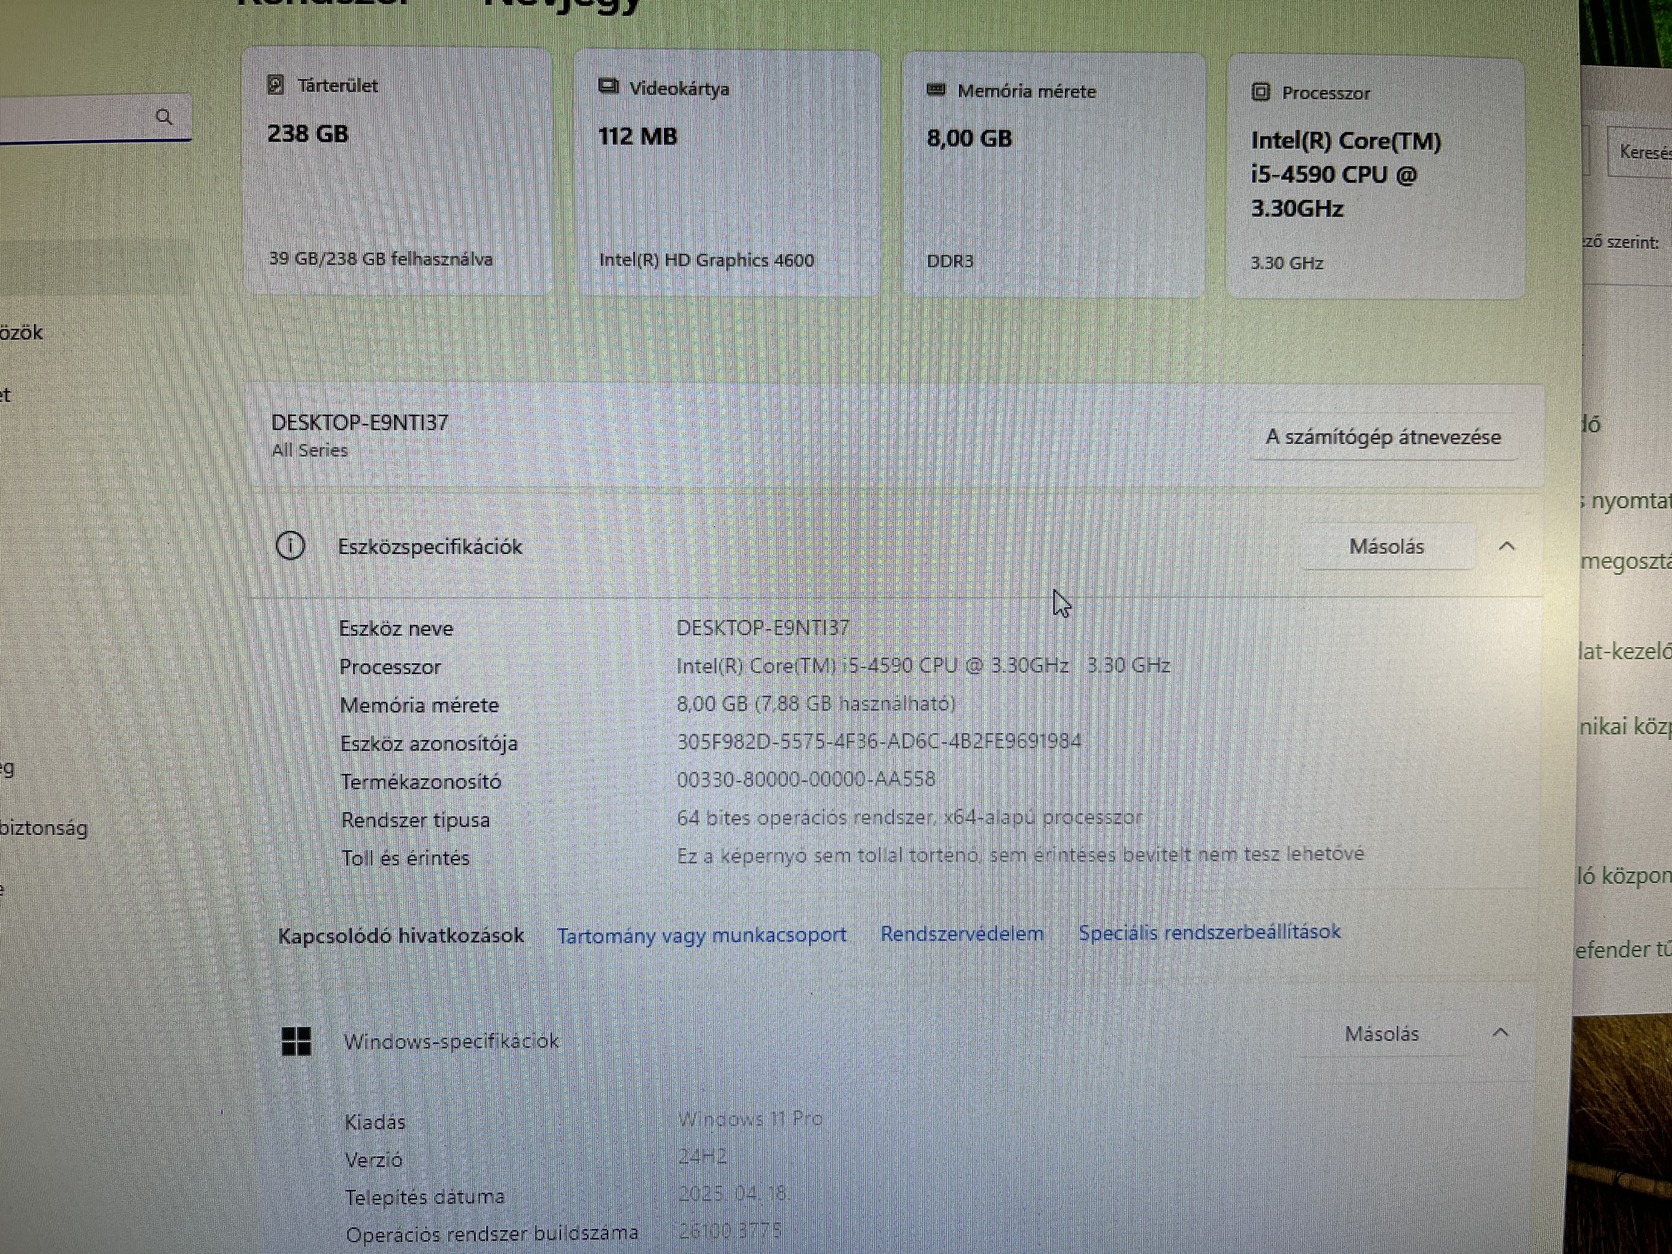Select the 8,00 GB (7,88 GB használható) value
This screenshot has width=1672, height=1254.
[816, 703]
